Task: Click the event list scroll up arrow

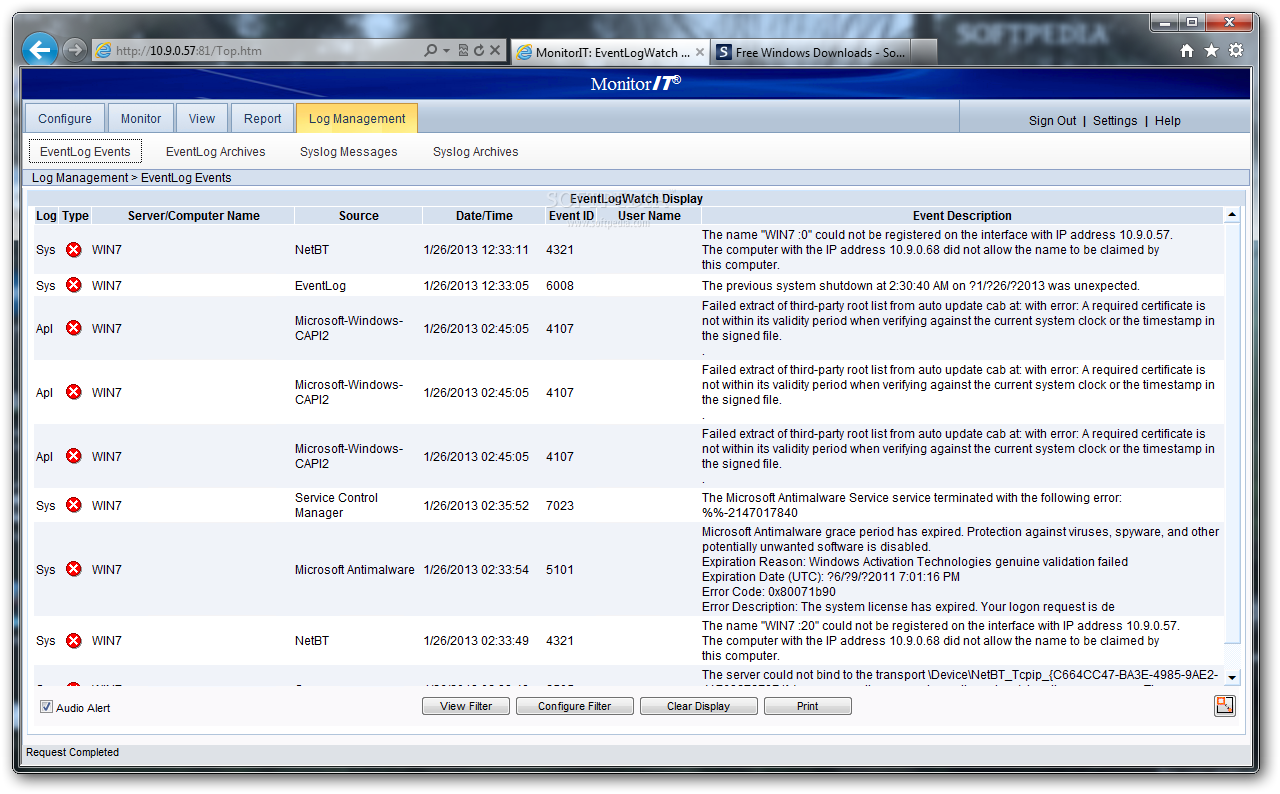Action: click(1232, 215)
